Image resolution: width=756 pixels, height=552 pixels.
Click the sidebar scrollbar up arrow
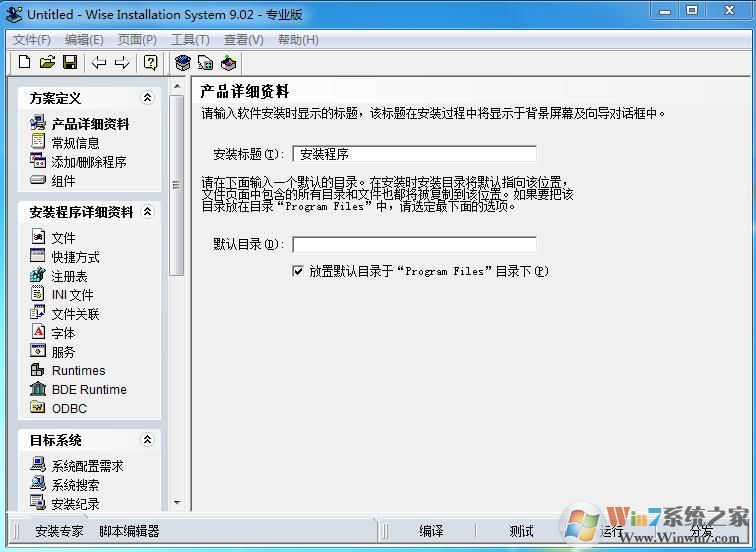177,86
